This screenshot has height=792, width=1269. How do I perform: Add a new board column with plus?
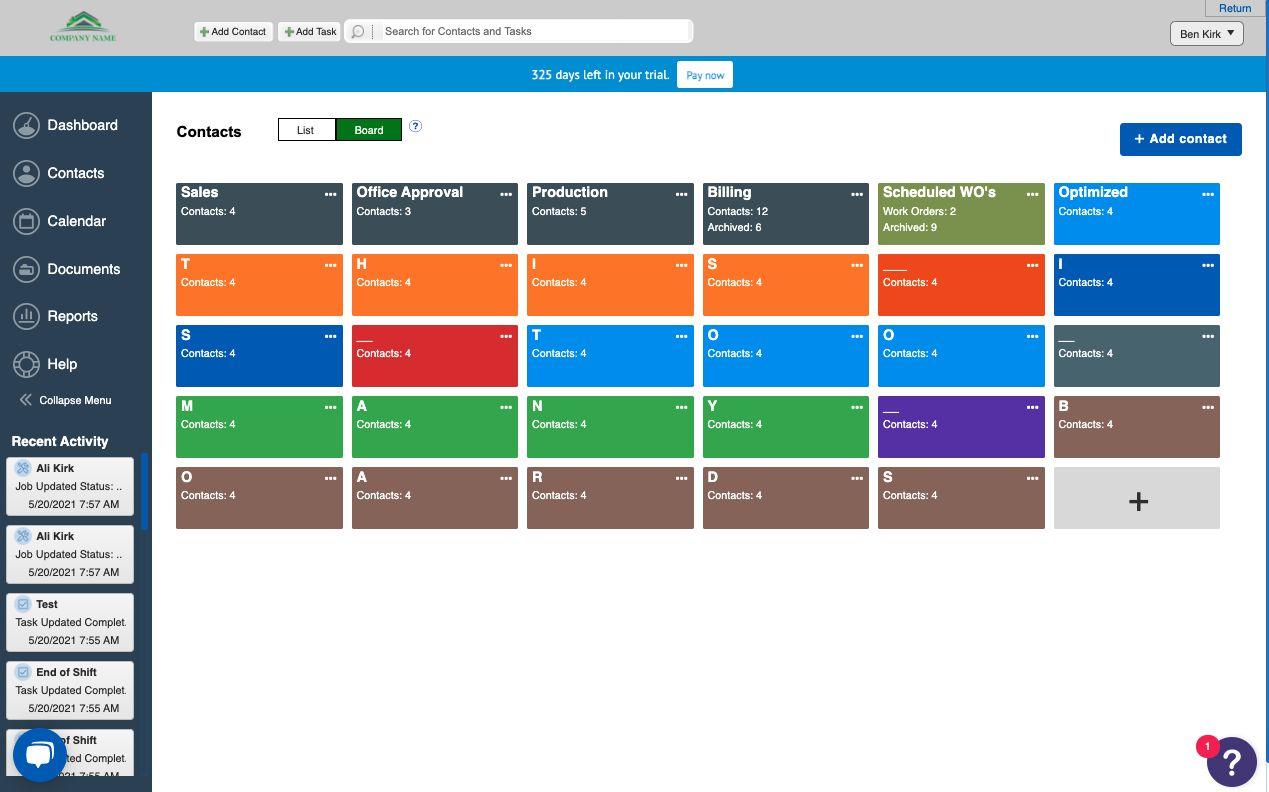(x=1137, y=498)
